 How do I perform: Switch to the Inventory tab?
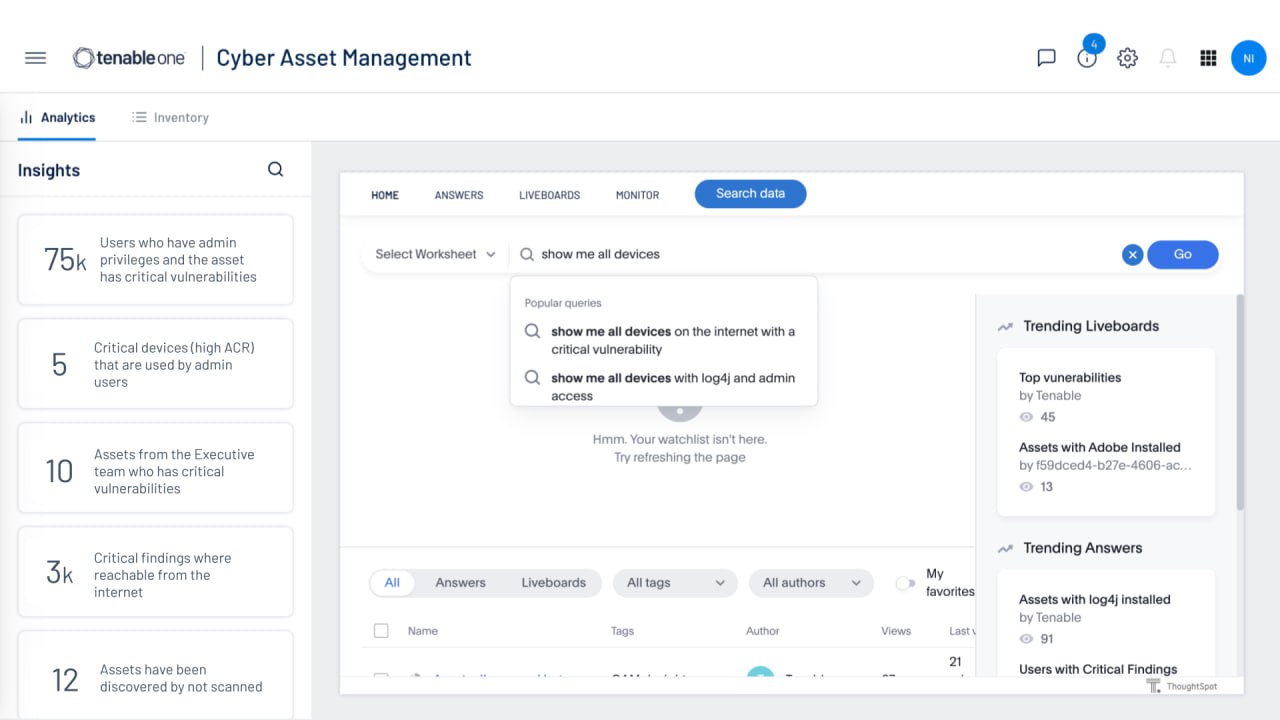coord(170,117)
